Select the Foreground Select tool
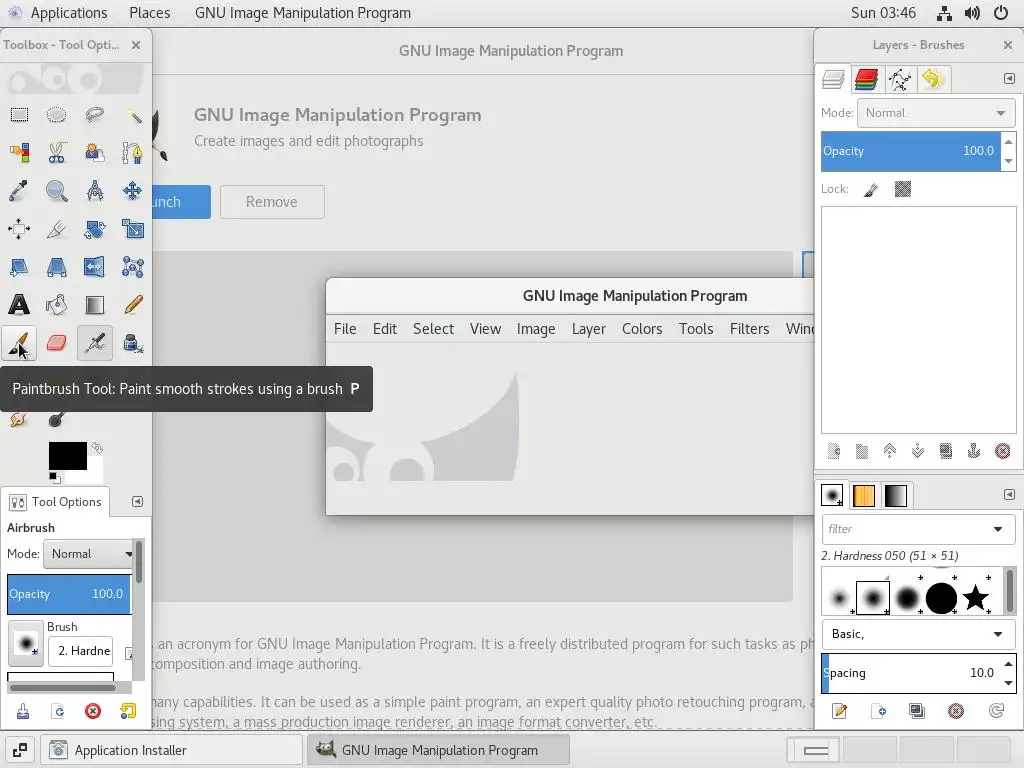 click(x=95, y=153)
